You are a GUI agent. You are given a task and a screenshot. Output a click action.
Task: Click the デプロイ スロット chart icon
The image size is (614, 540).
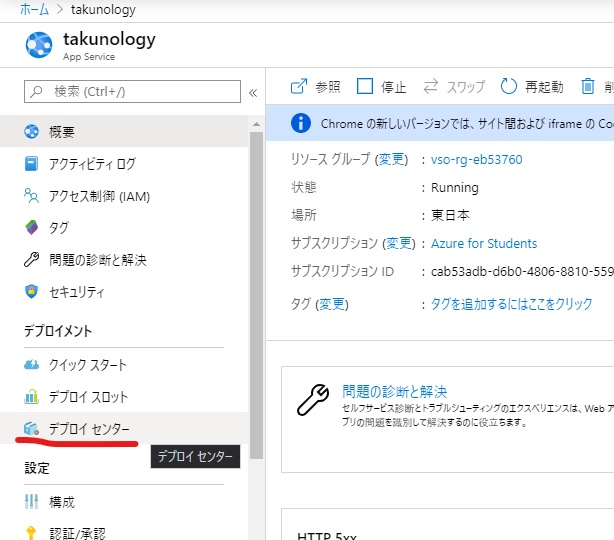coord(31,396)
